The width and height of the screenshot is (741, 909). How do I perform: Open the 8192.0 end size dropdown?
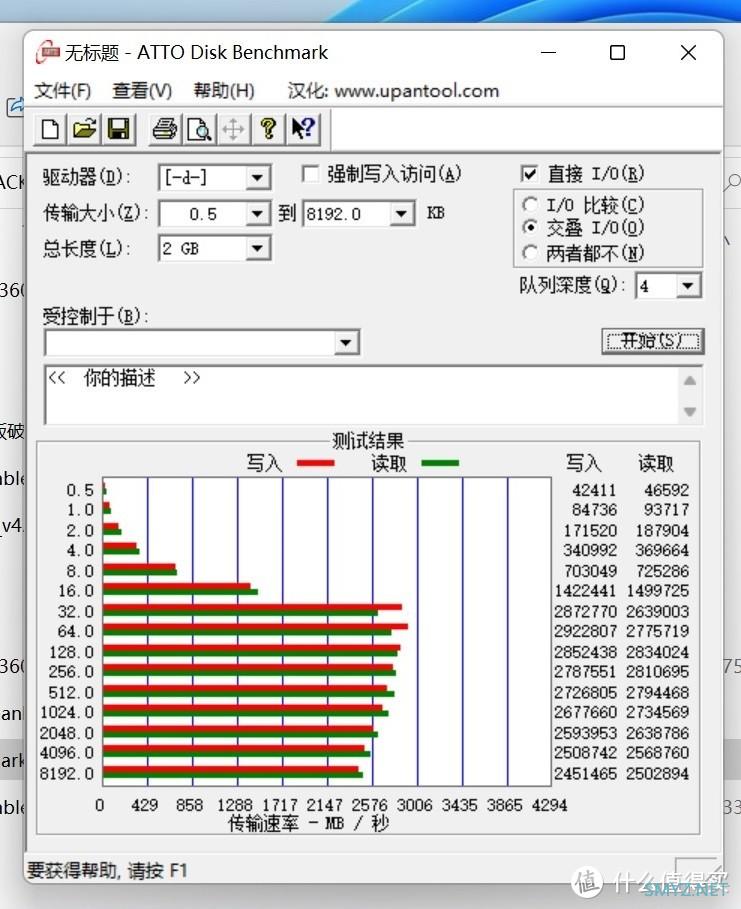[401, 214]
